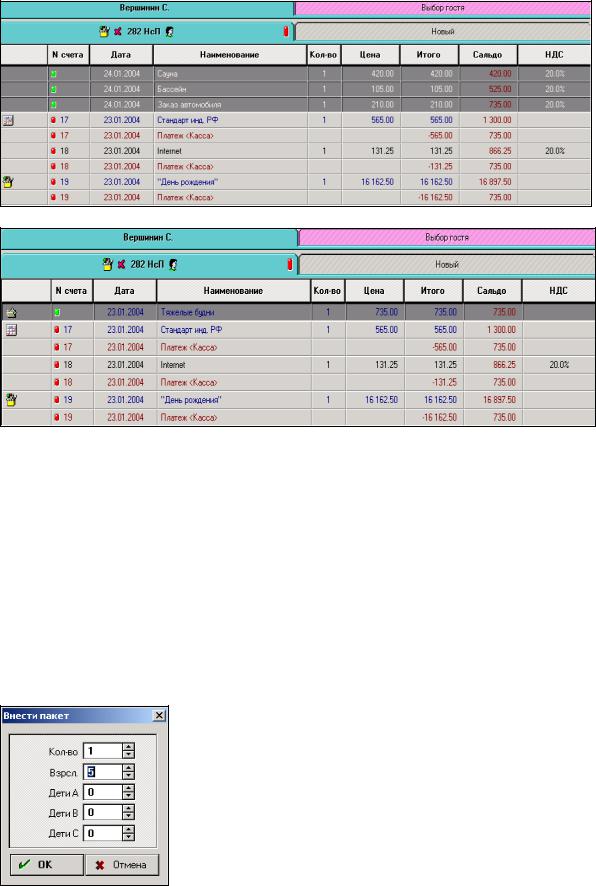Click the НДС column header in lower table
Viewport: 596px width, 886px height.
click(558, 291)
